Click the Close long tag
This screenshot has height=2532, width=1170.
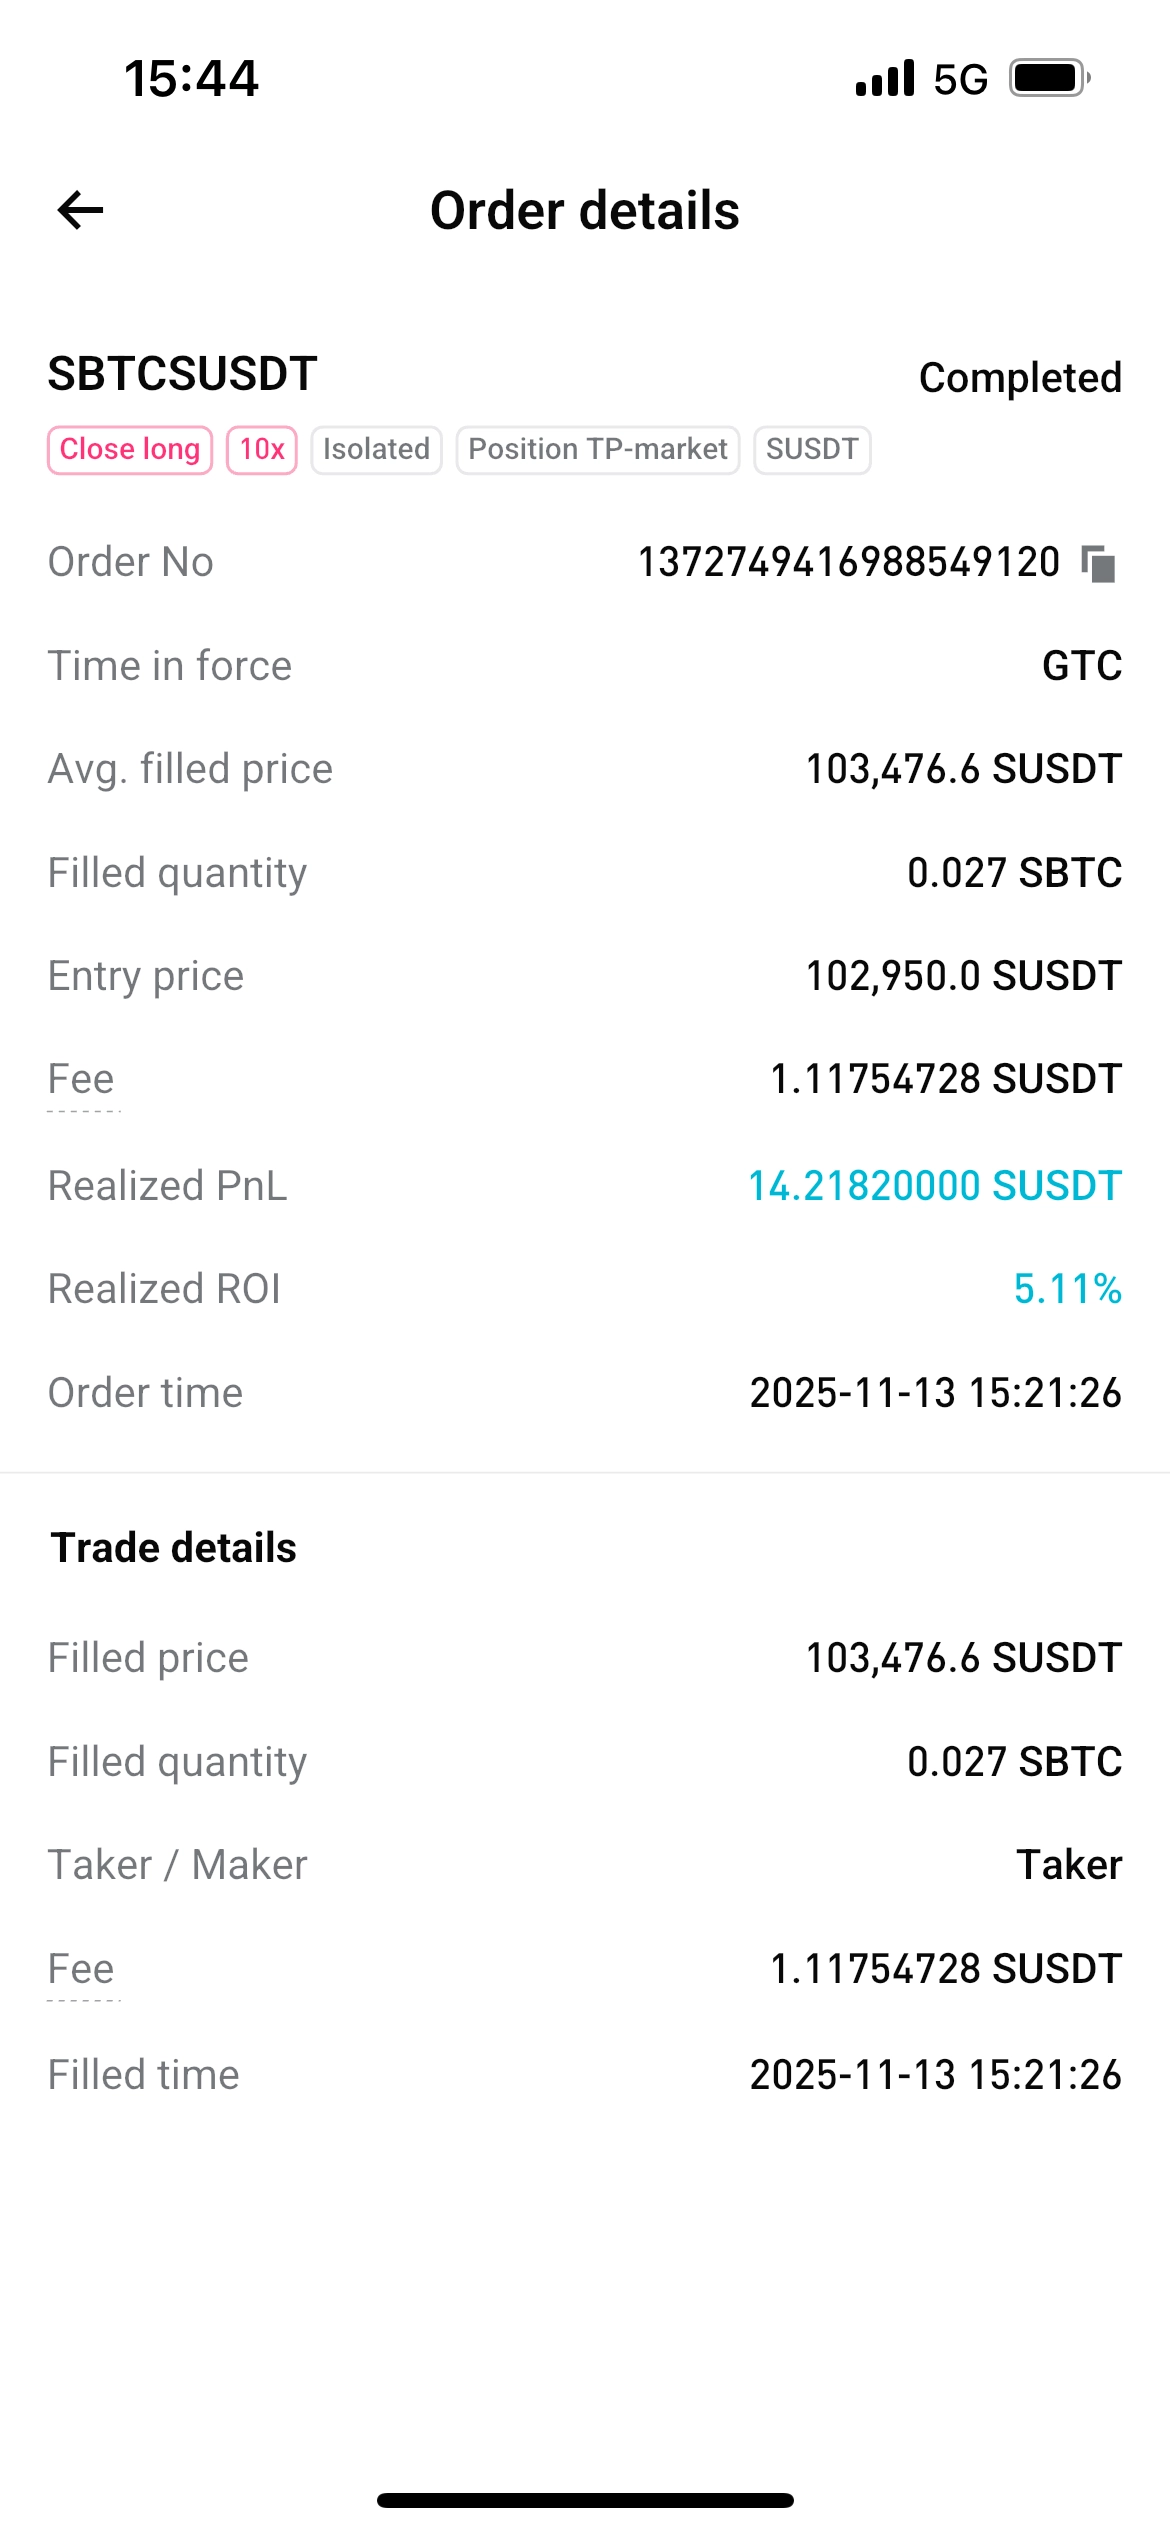[x=130, y=450]
